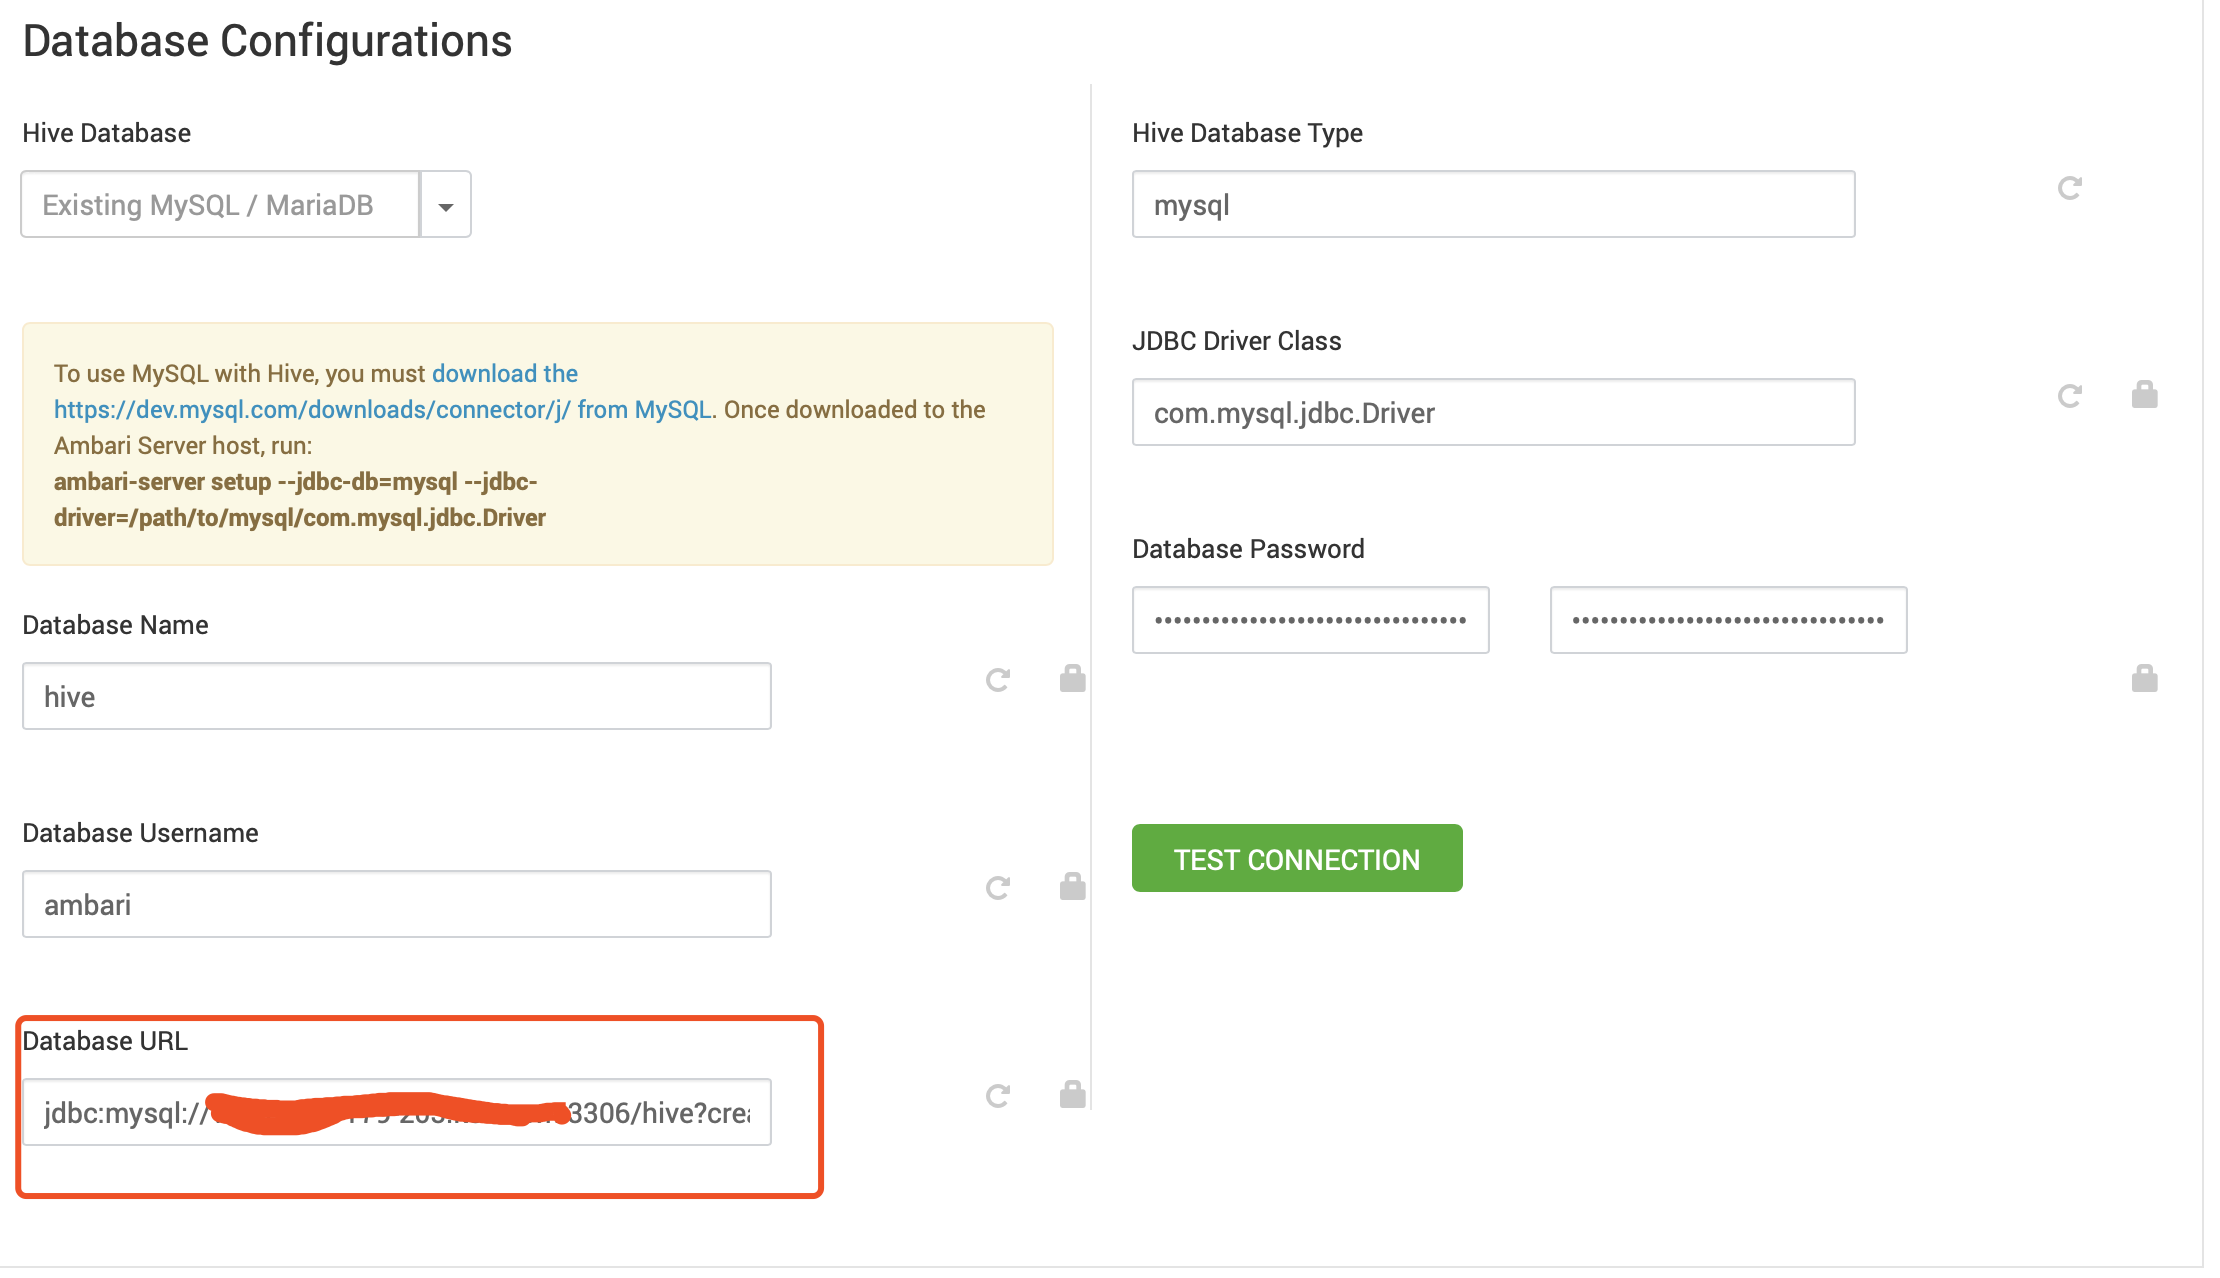Focus the Database Username field with ambari
The image size is (2220, 1278).
point(396,905)
